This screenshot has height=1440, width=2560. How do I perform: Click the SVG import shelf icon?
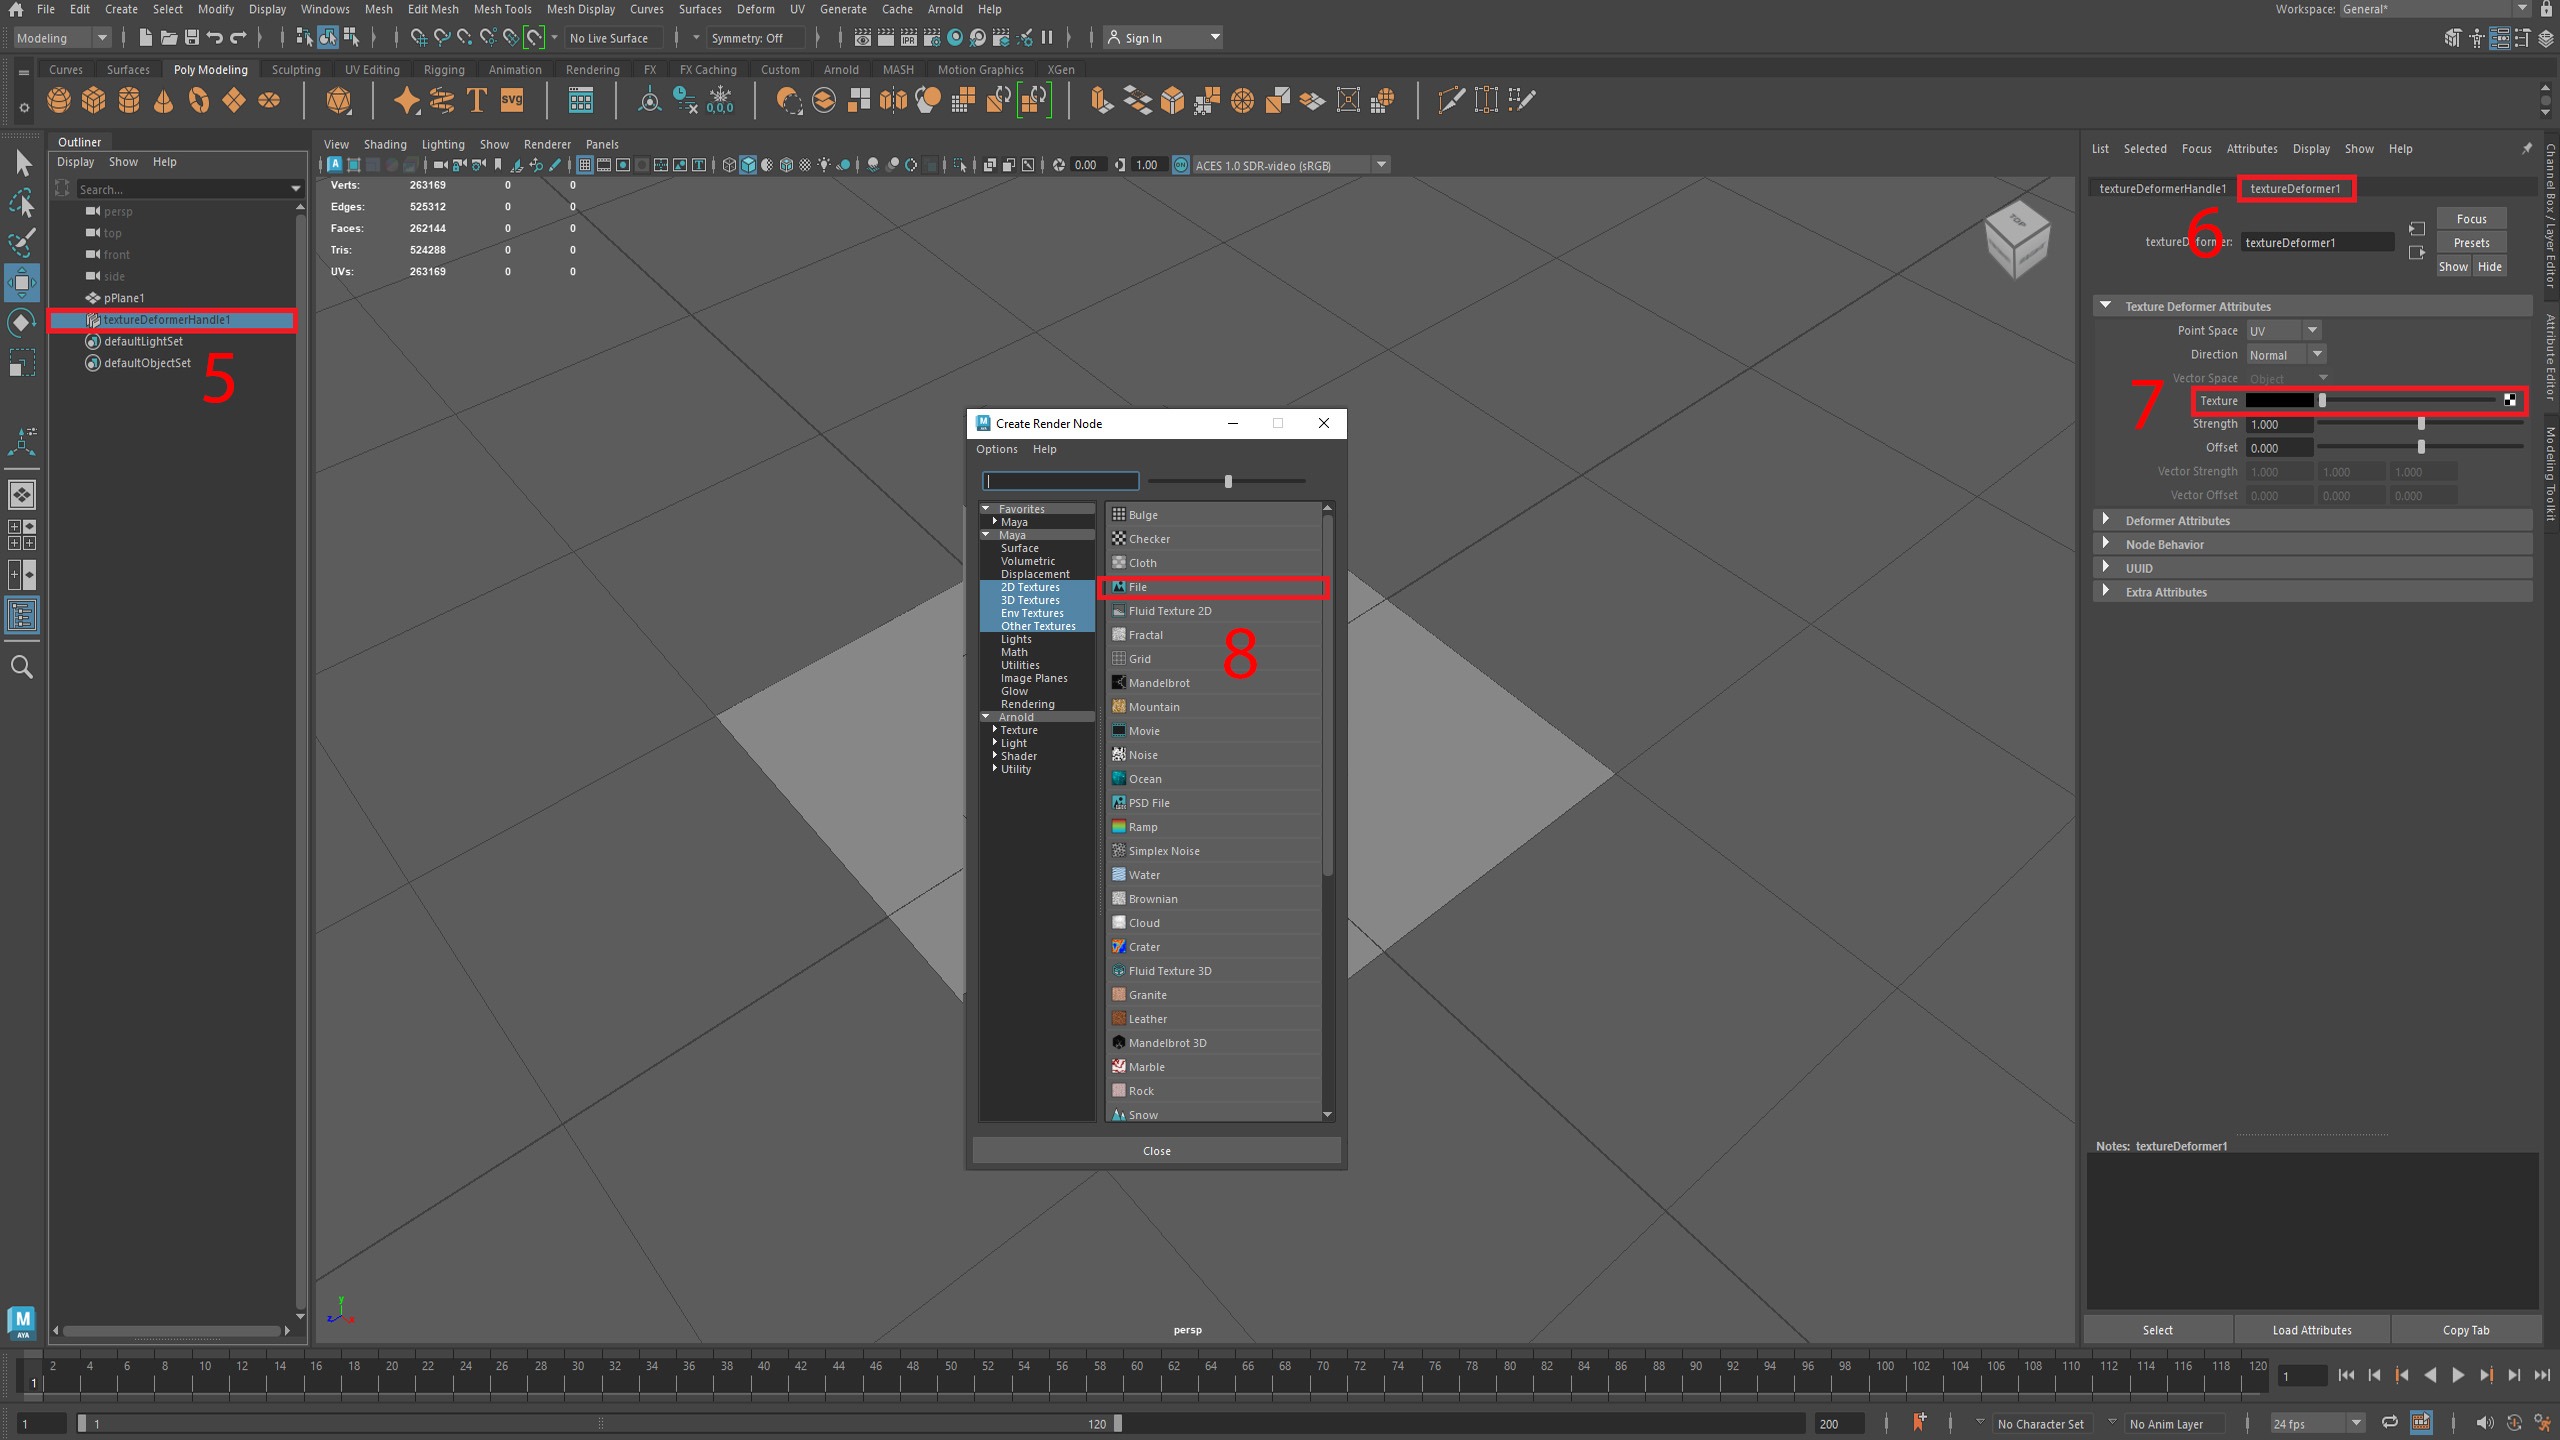coord(512,100)
